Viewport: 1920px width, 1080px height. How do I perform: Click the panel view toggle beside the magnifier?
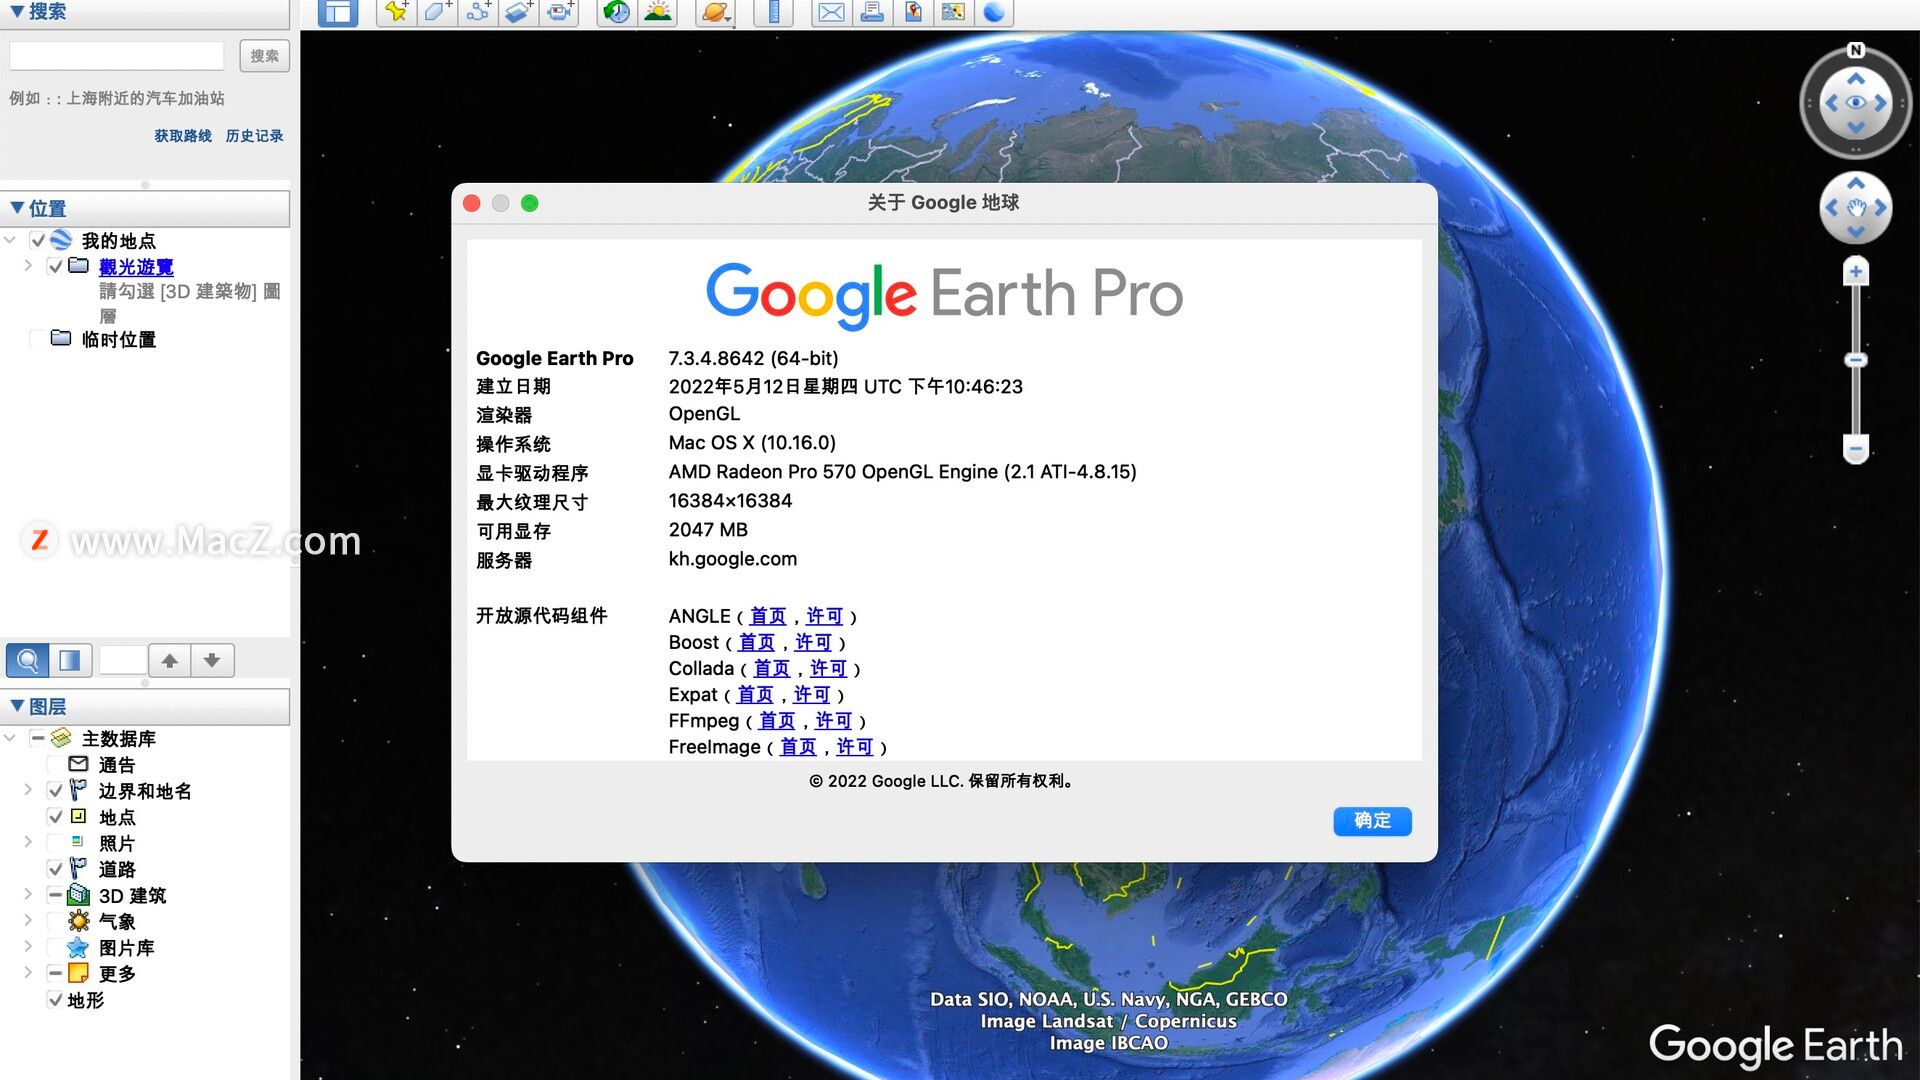click(70, 660)
